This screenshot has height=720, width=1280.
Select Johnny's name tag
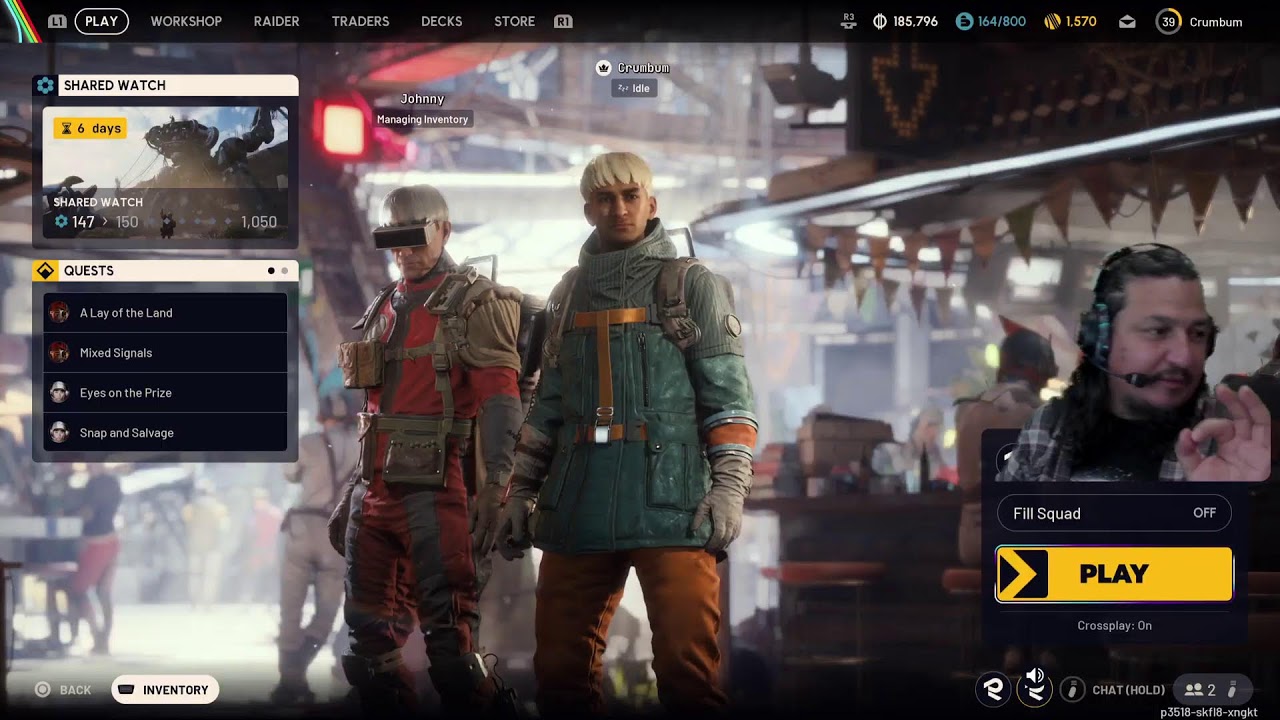click(422, 99)
